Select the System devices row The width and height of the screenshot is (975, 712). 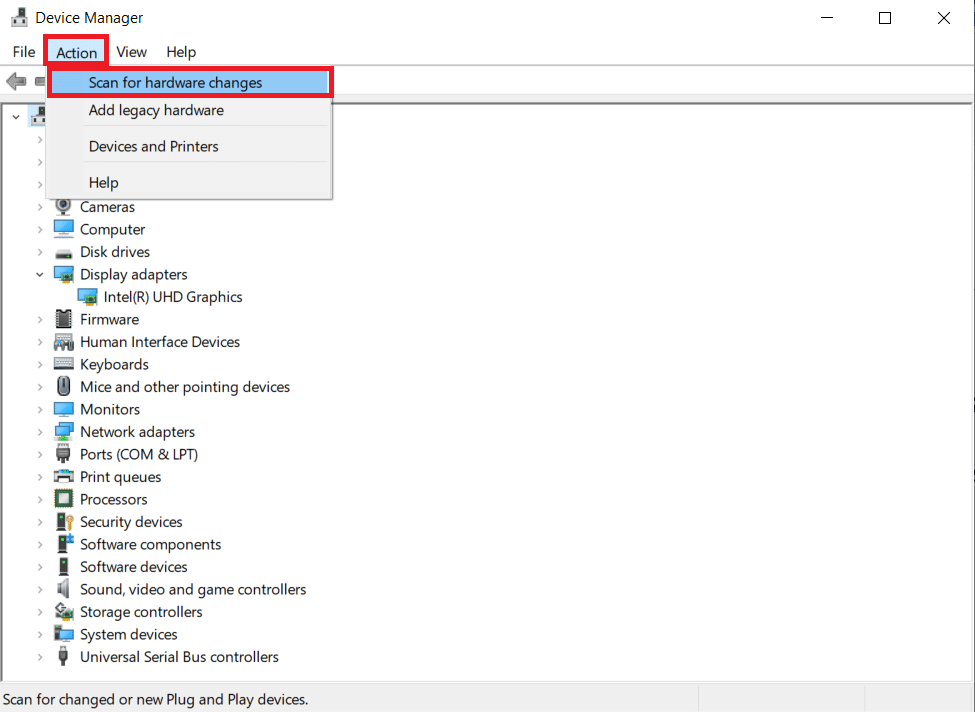point(129,634)
